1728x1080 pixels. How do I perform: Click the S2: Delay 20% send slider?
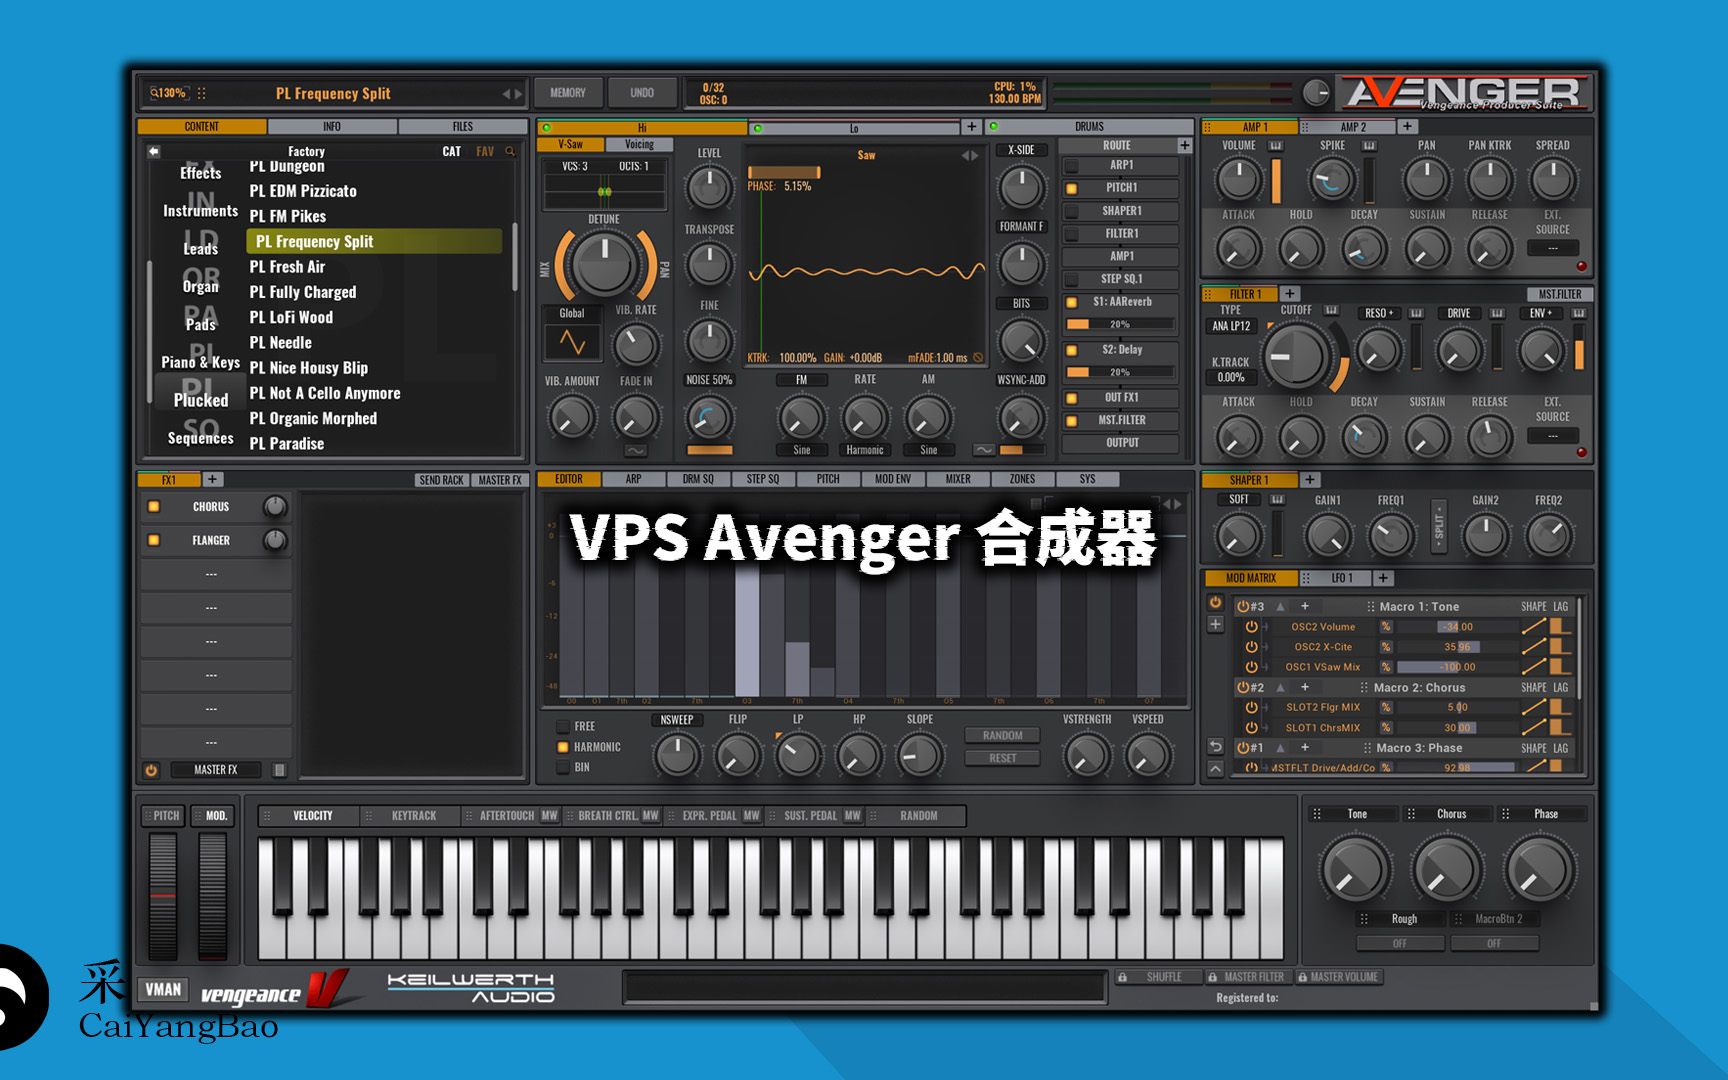coord(1120,372)
